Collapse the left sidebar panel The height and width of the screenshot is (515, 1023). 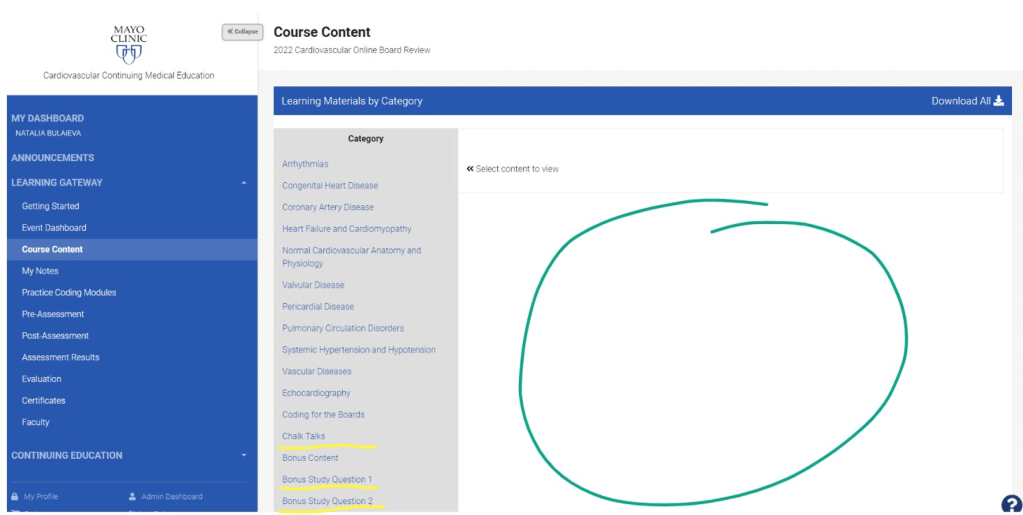coord(241,32)
